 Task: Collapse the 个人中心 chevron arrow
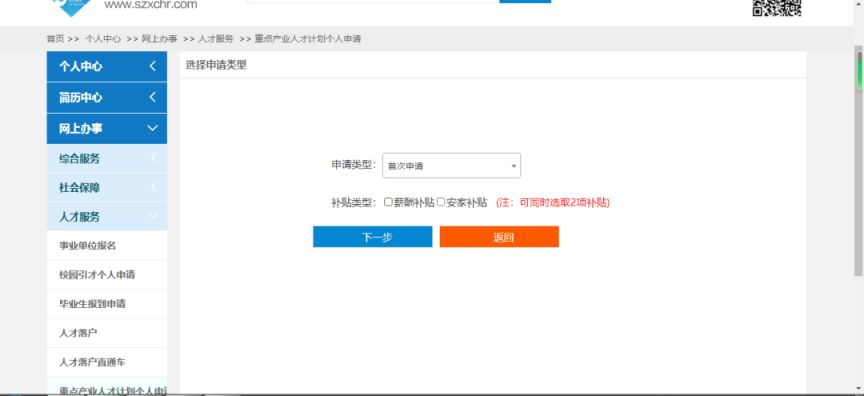153,67
